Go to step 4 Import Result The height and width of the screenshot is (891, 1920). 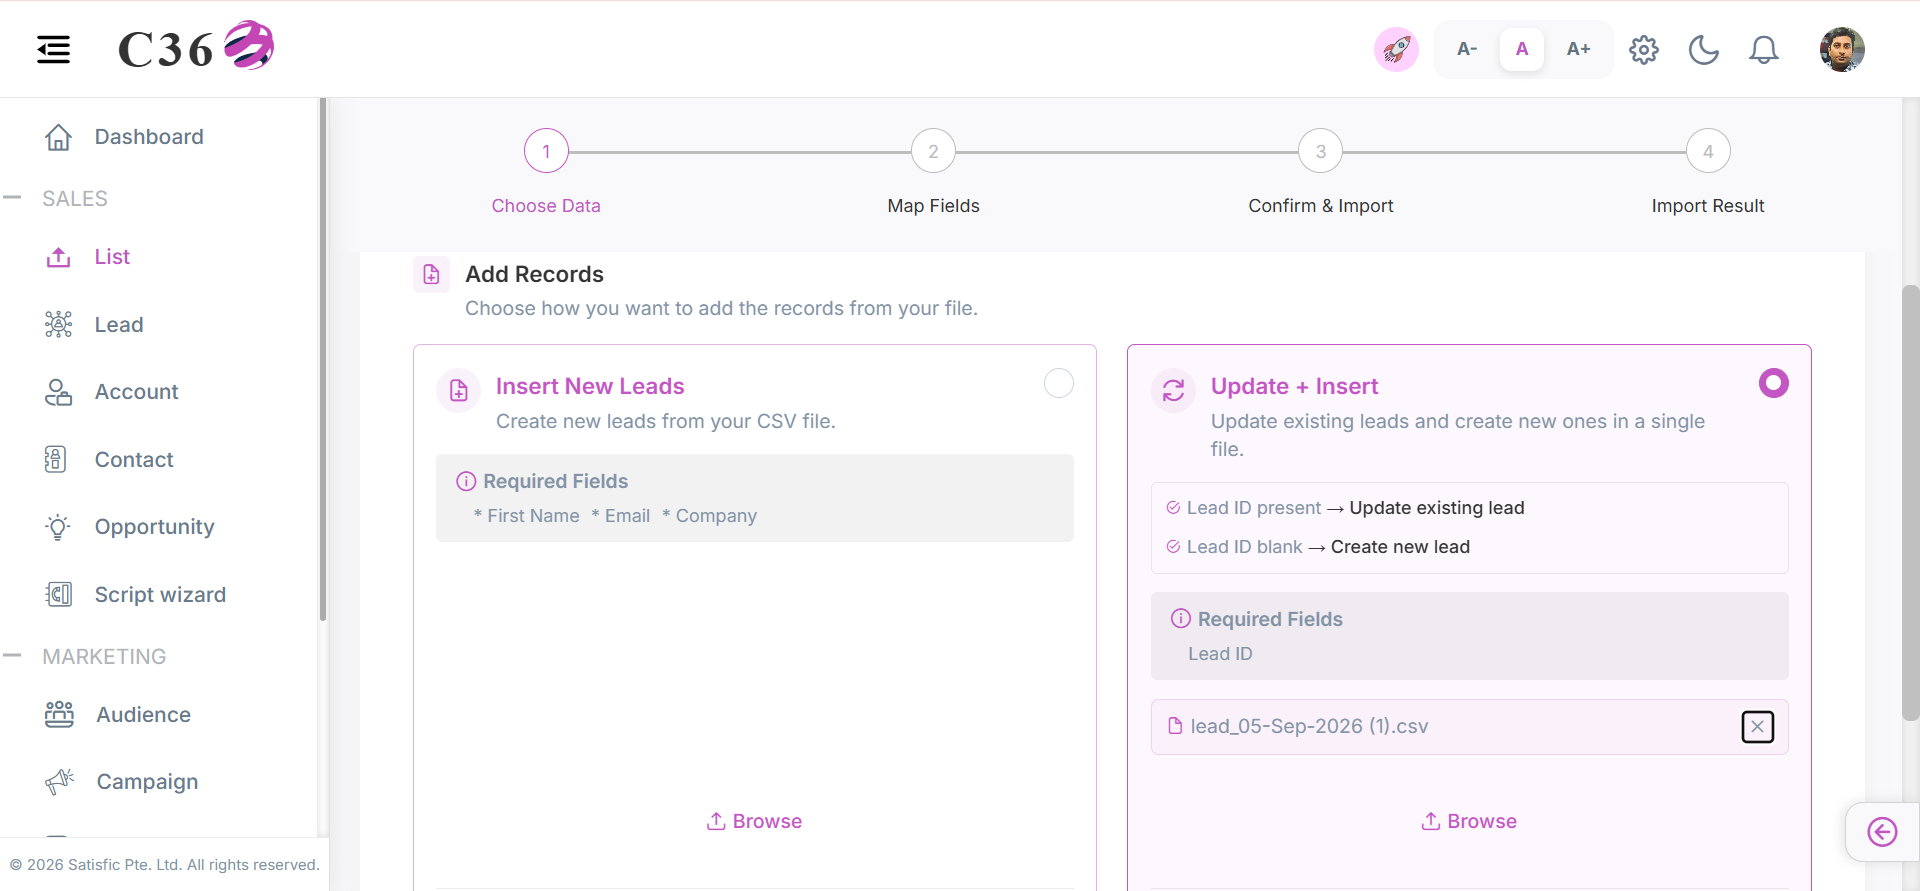coord(1708,151)
